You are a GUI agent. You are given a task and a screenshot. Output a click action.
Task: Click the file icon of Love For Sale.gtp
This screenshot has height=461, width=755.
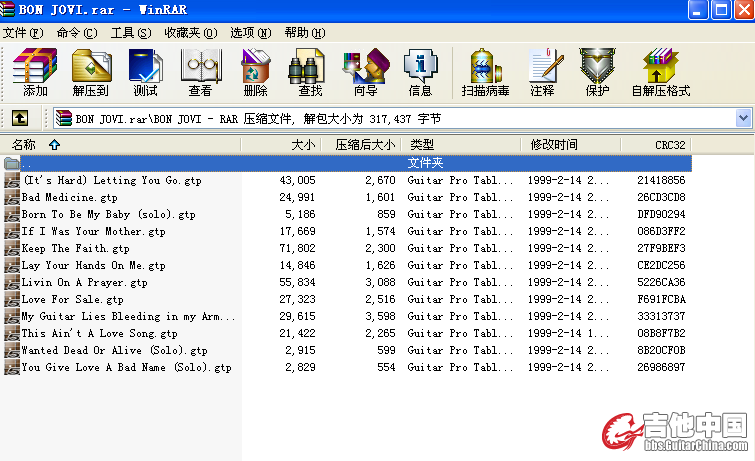pyautogui.click(x=12, y=300)
